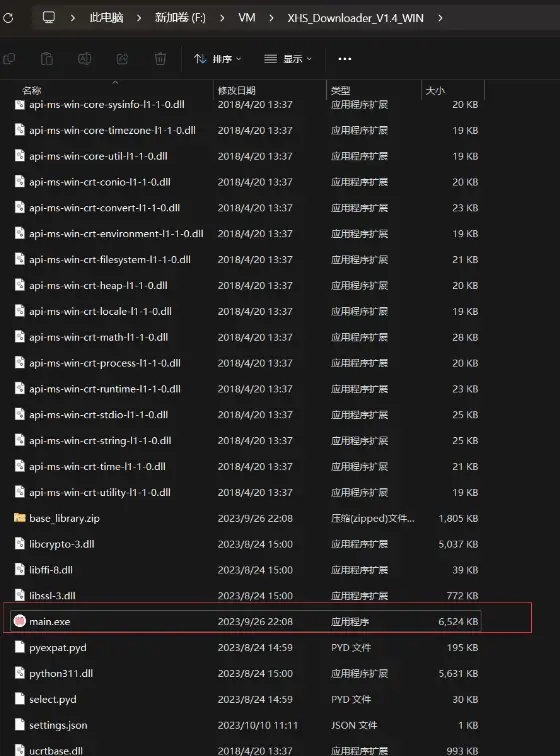Select file api-ms-win-crt-locale-l1-1-0.dll
This screenshot has height=756, width=560.
[x=100, y=311]
